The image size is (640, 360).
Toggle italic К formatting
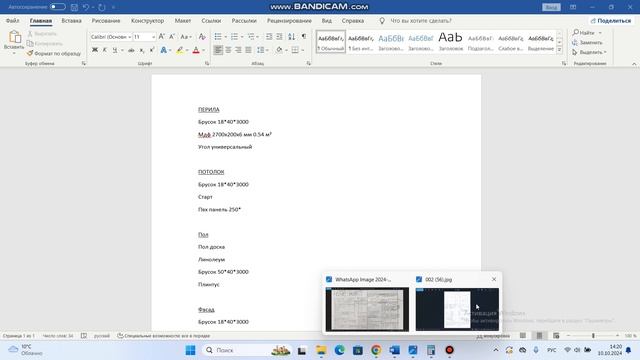[104, 50]
